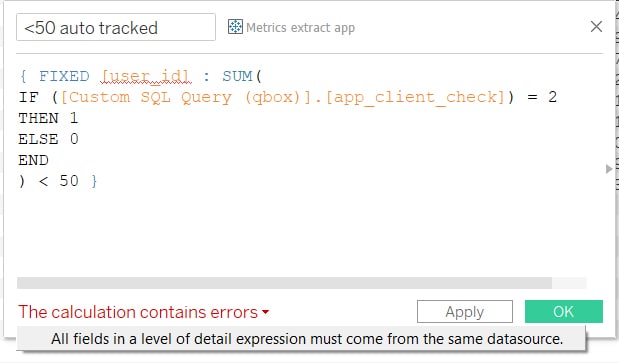Place cursor on the FIXED keyword
The width and height of the screenshot is (619, 363).
pos(64,76)
